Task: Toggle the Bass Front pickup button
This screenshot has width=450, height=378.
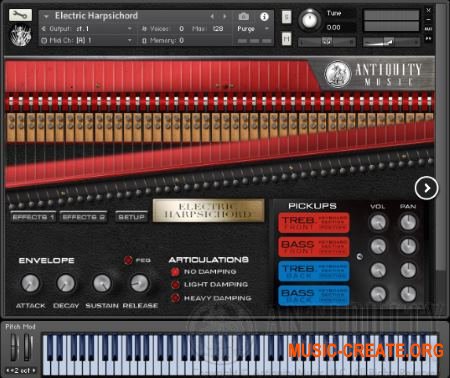Action: pos(313,247)
